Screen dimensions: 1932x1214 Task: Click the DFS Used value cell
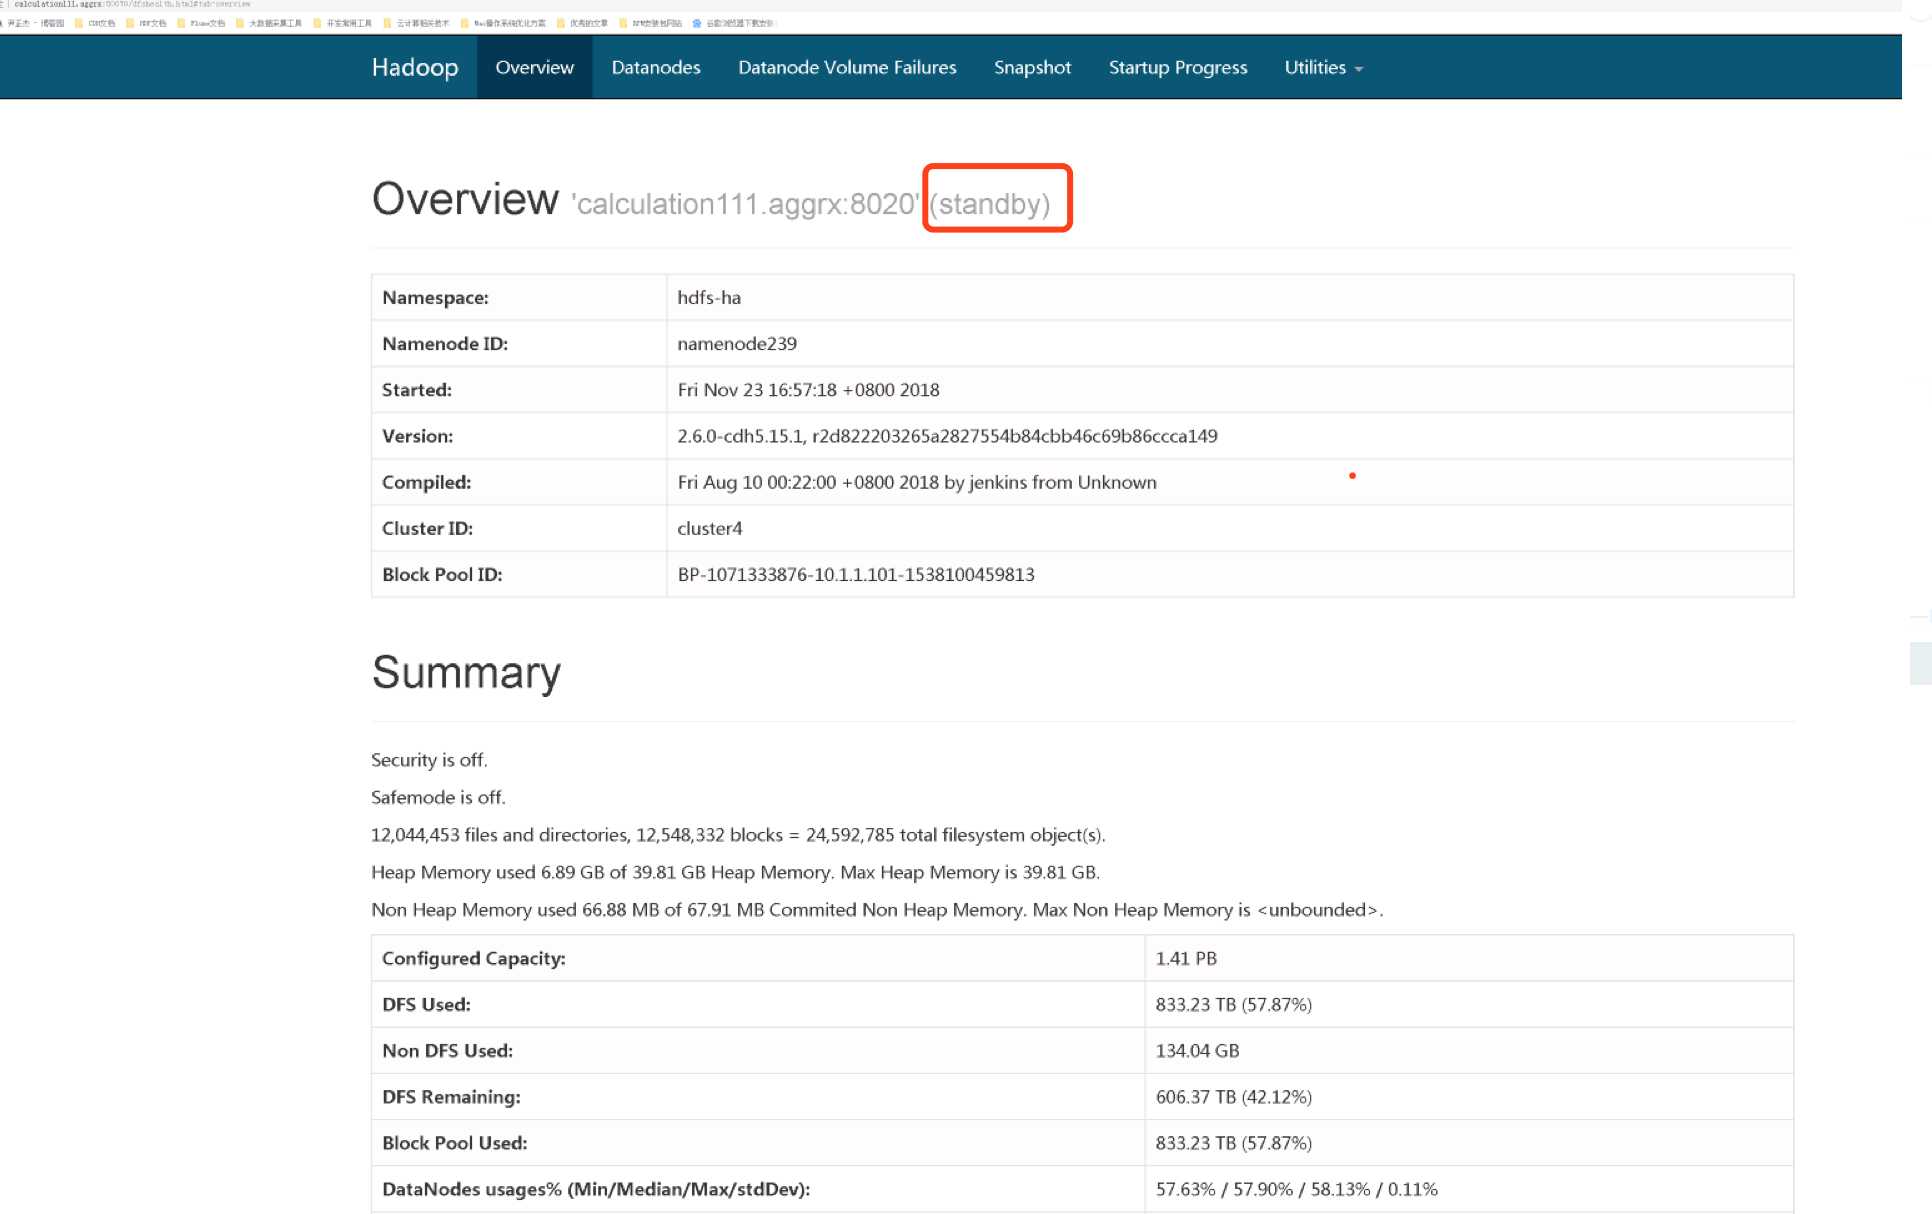click(x=1233, y=1004)
